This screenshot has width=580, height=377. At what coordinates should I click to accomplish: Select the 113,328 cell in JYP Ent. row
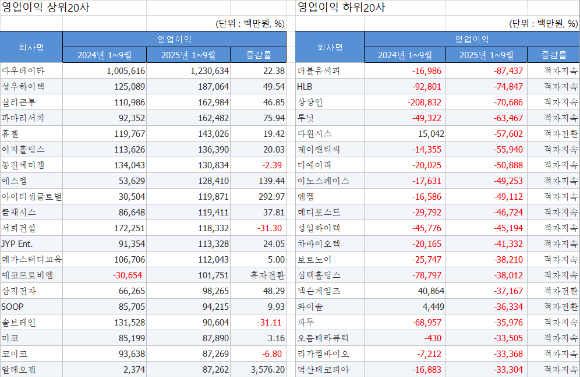pos(189,244)
